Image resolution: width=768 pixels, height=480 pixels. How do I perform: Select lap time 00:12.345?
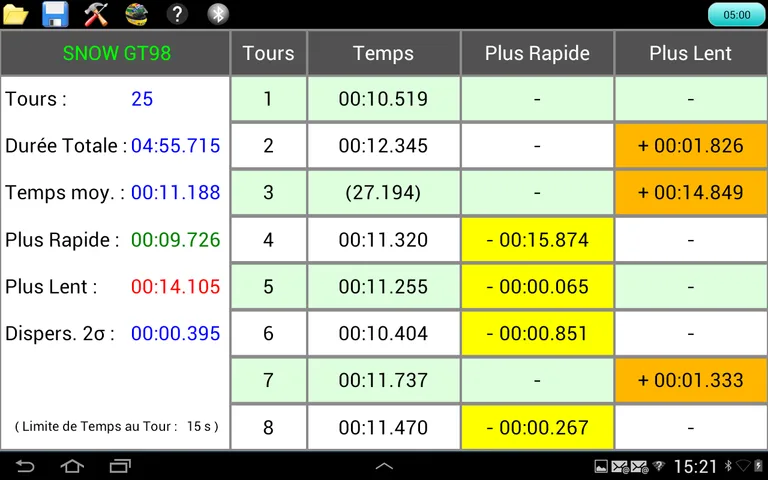[384, 145]
